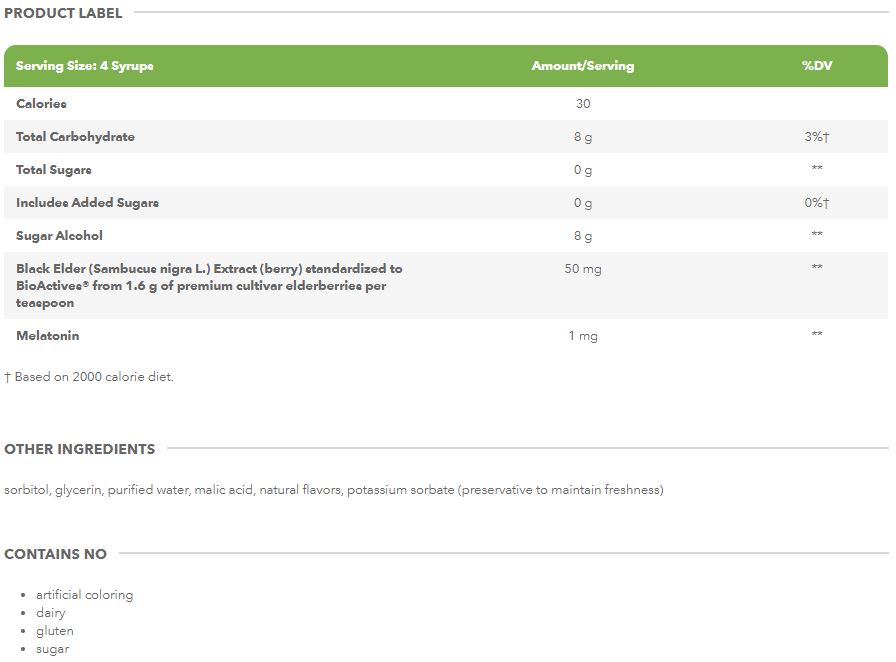
Task: Click the OTHER INGREDIENTS section heading
Action: (79, 449)
